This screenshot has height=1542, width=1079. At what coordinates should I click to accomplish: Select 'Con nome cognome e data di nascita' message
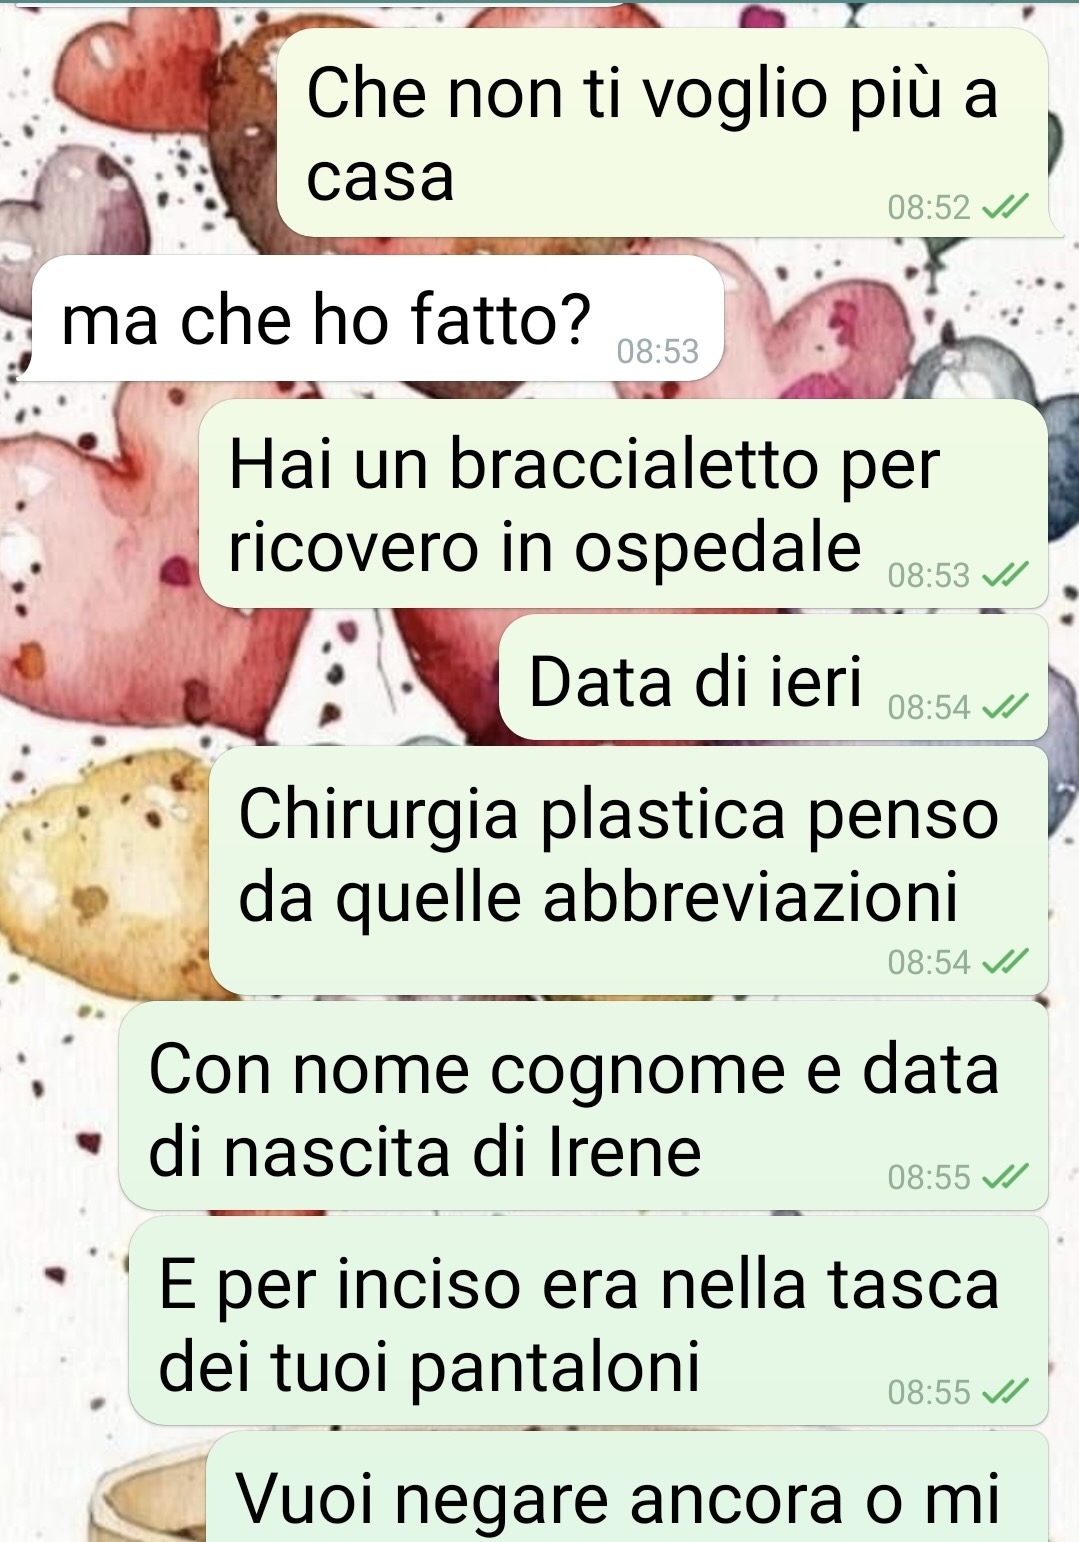click(x=583, y=1105)
